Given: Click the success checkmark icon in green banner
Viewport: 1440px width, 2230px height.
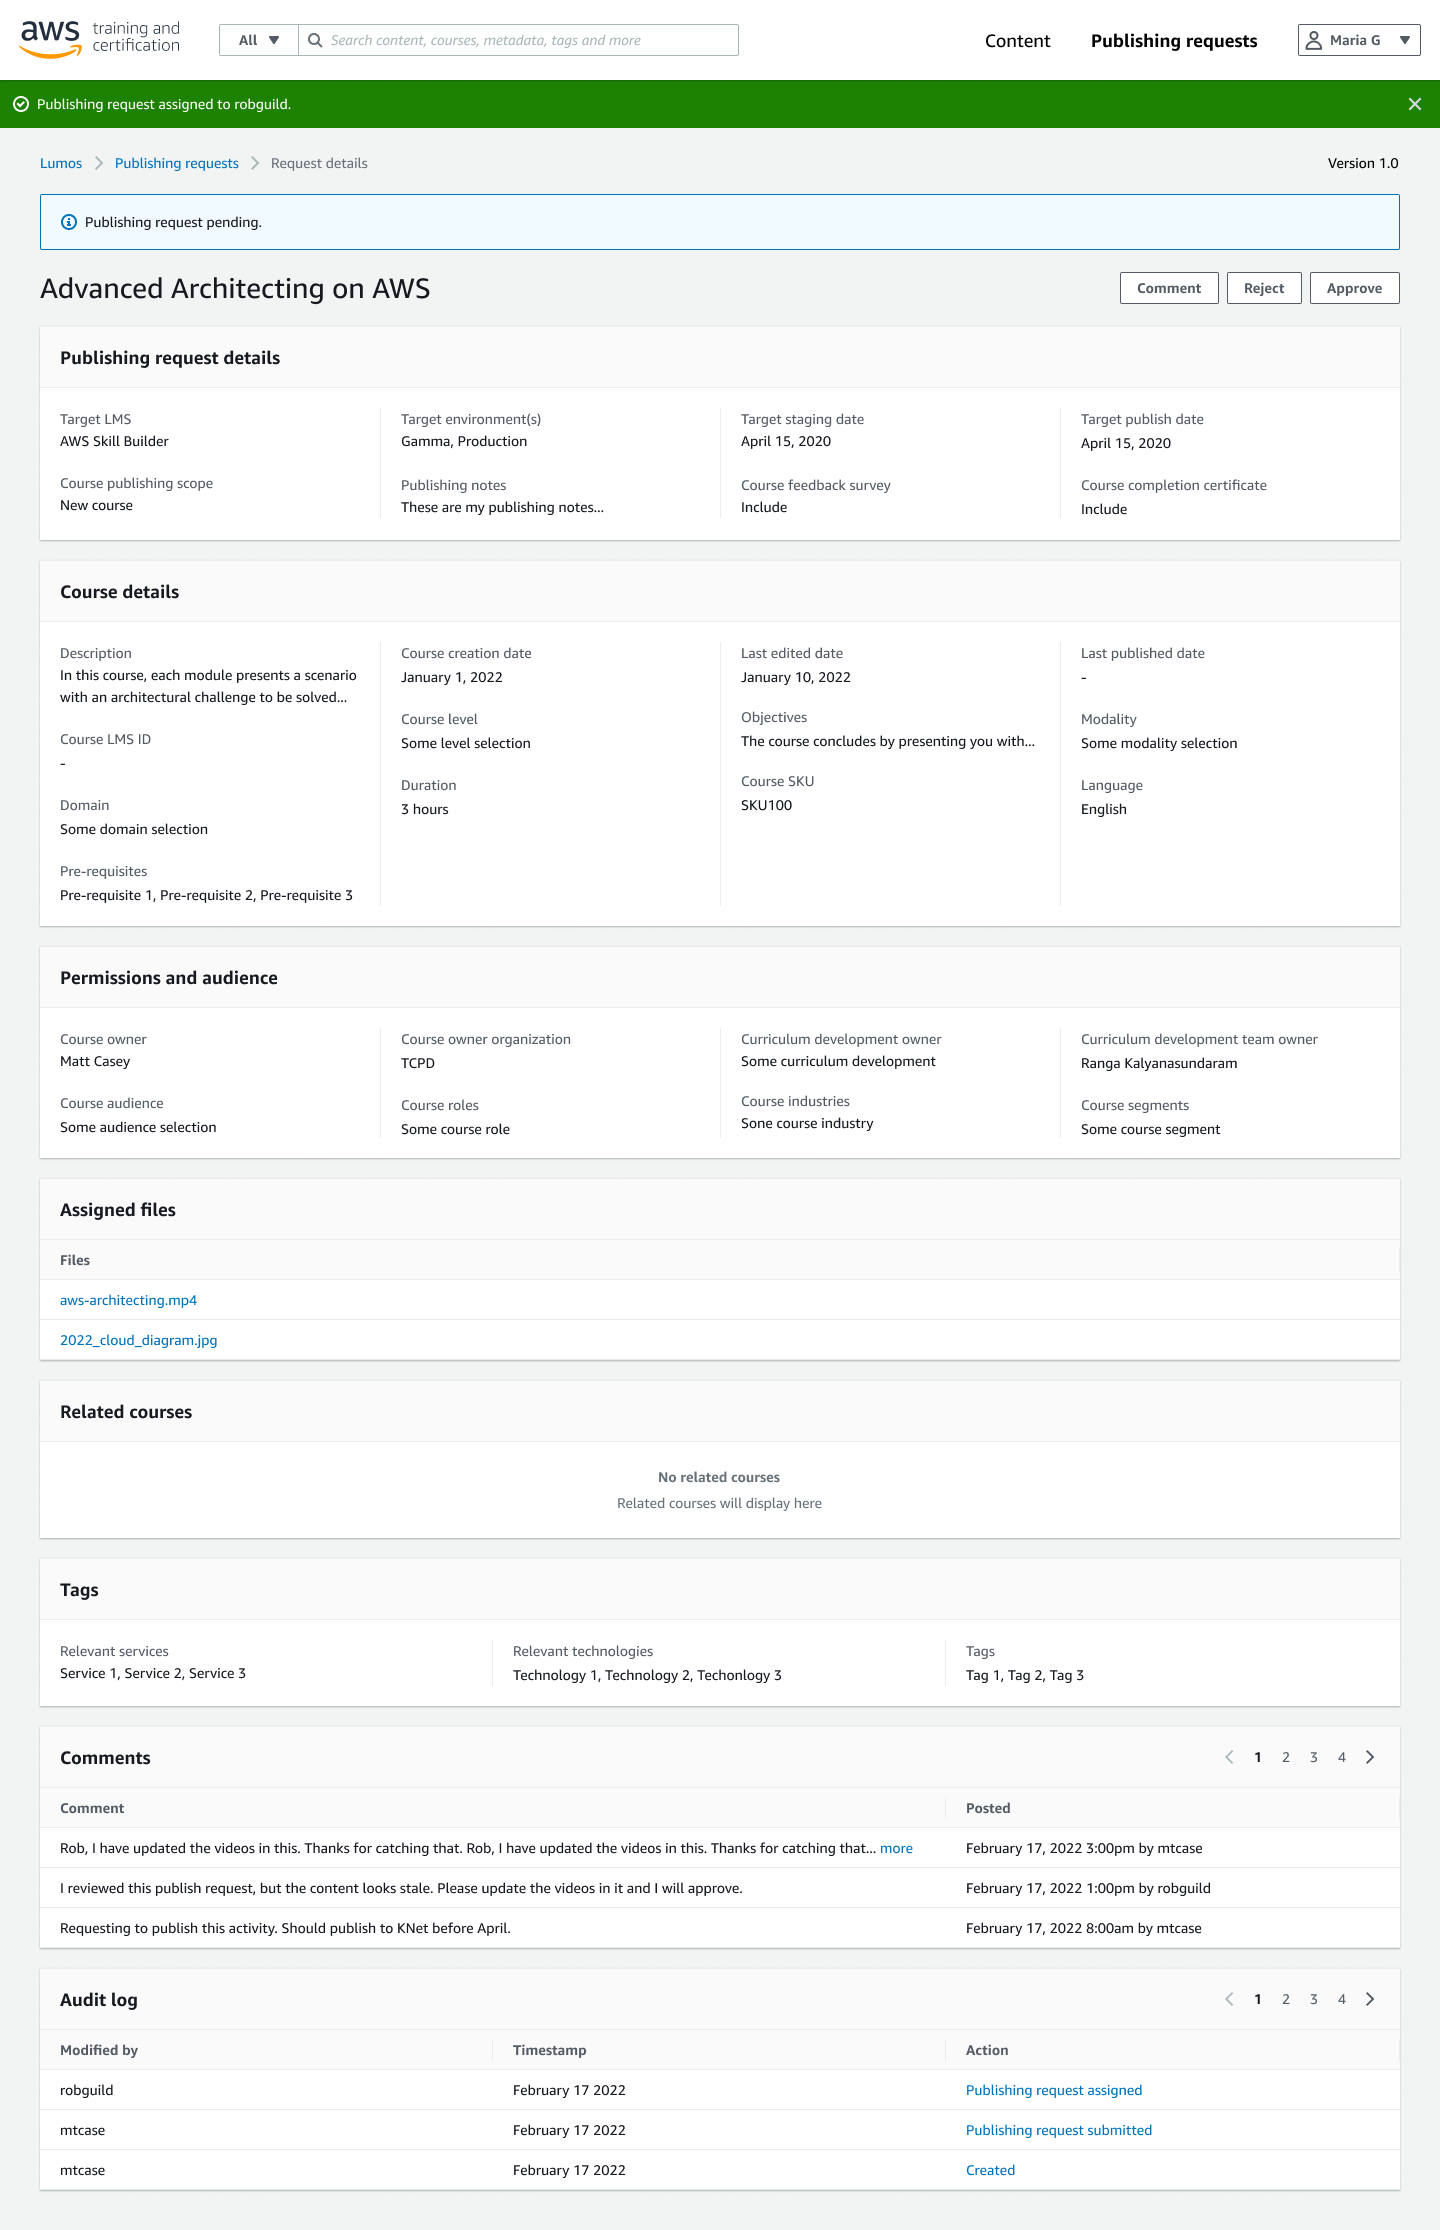Looking at the screenshot, I should click(x=21, y=104).
